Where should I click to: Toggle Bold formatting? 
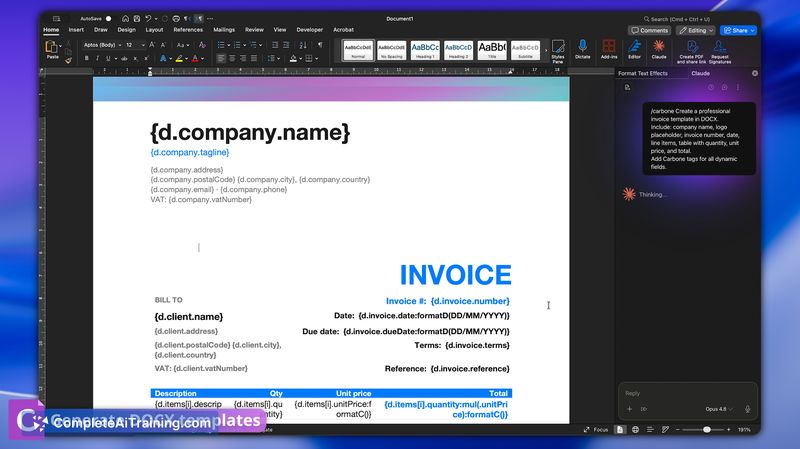[87, 59]
